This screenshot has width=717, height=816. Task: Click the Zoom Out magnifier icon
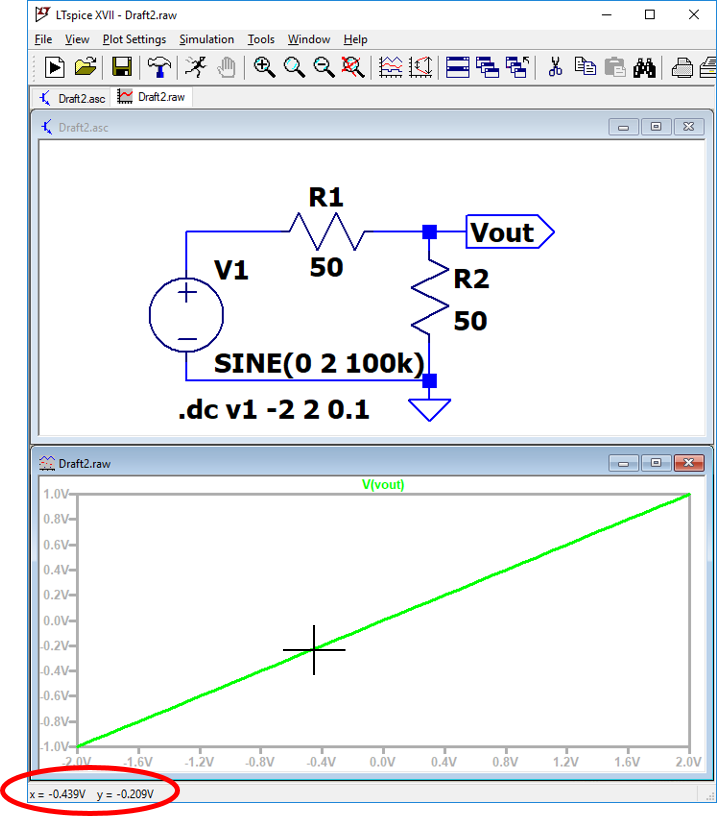(x=323, y=67)
